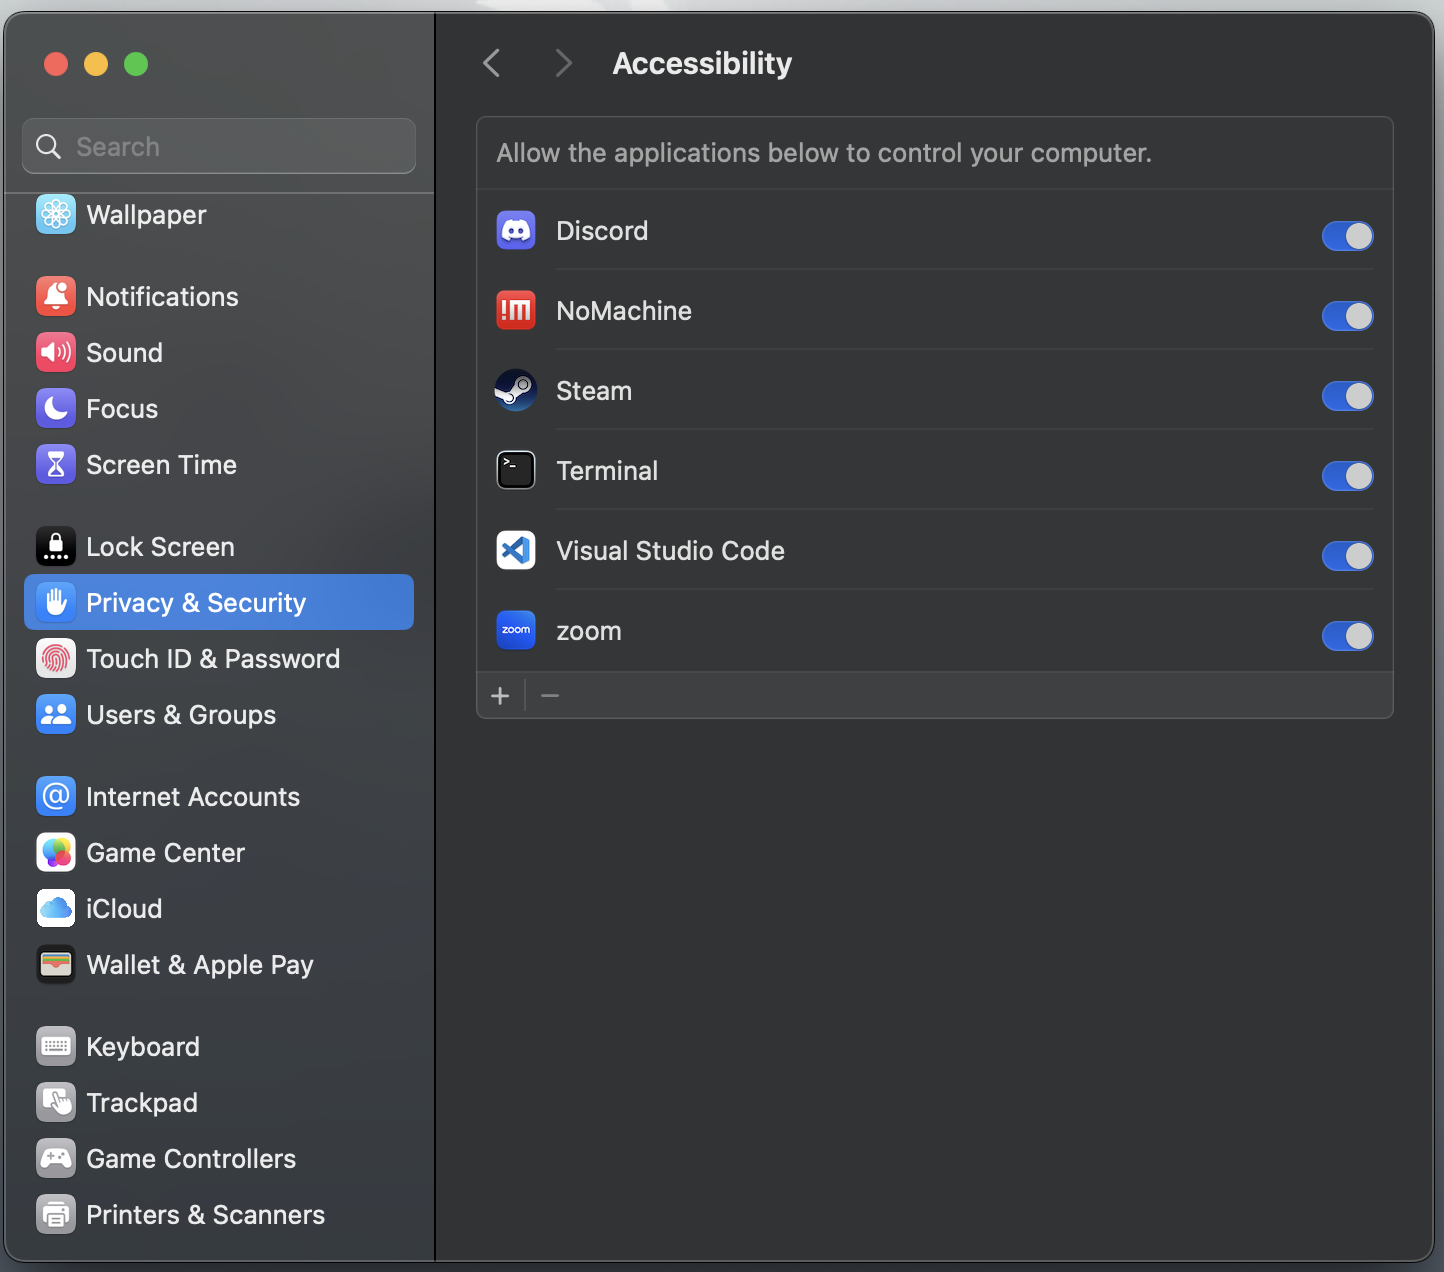The image size is (1444, 1272).
Task: Turn off NoMachine accessibility toggle
Action: 1347,316
